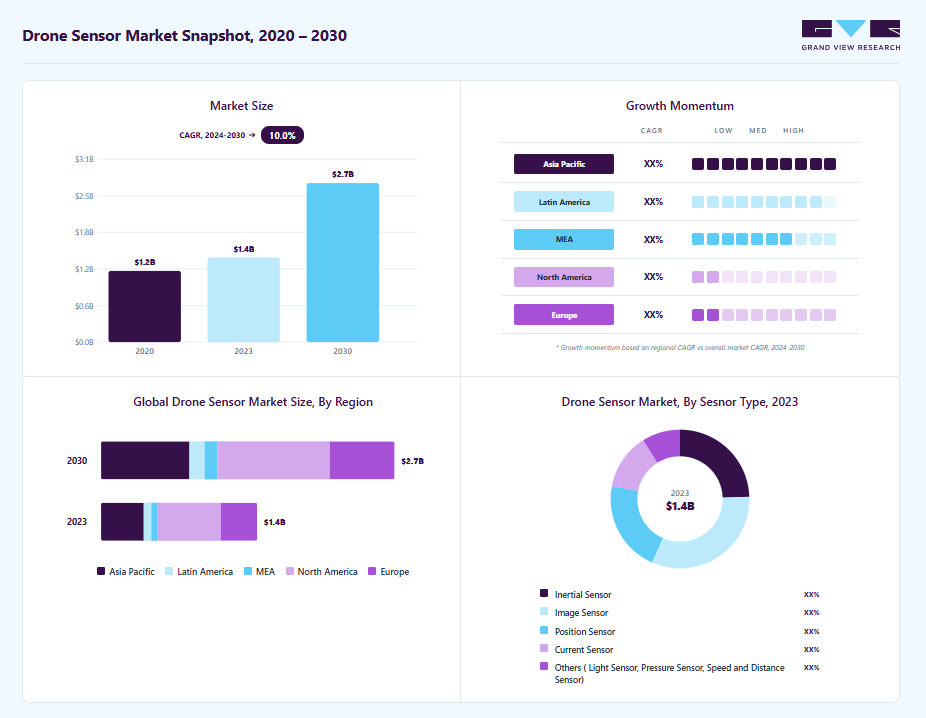Click the Asia Pacific momentum indicator row
926x718 pixels.
pyautogui.click(x=764, y=164)
